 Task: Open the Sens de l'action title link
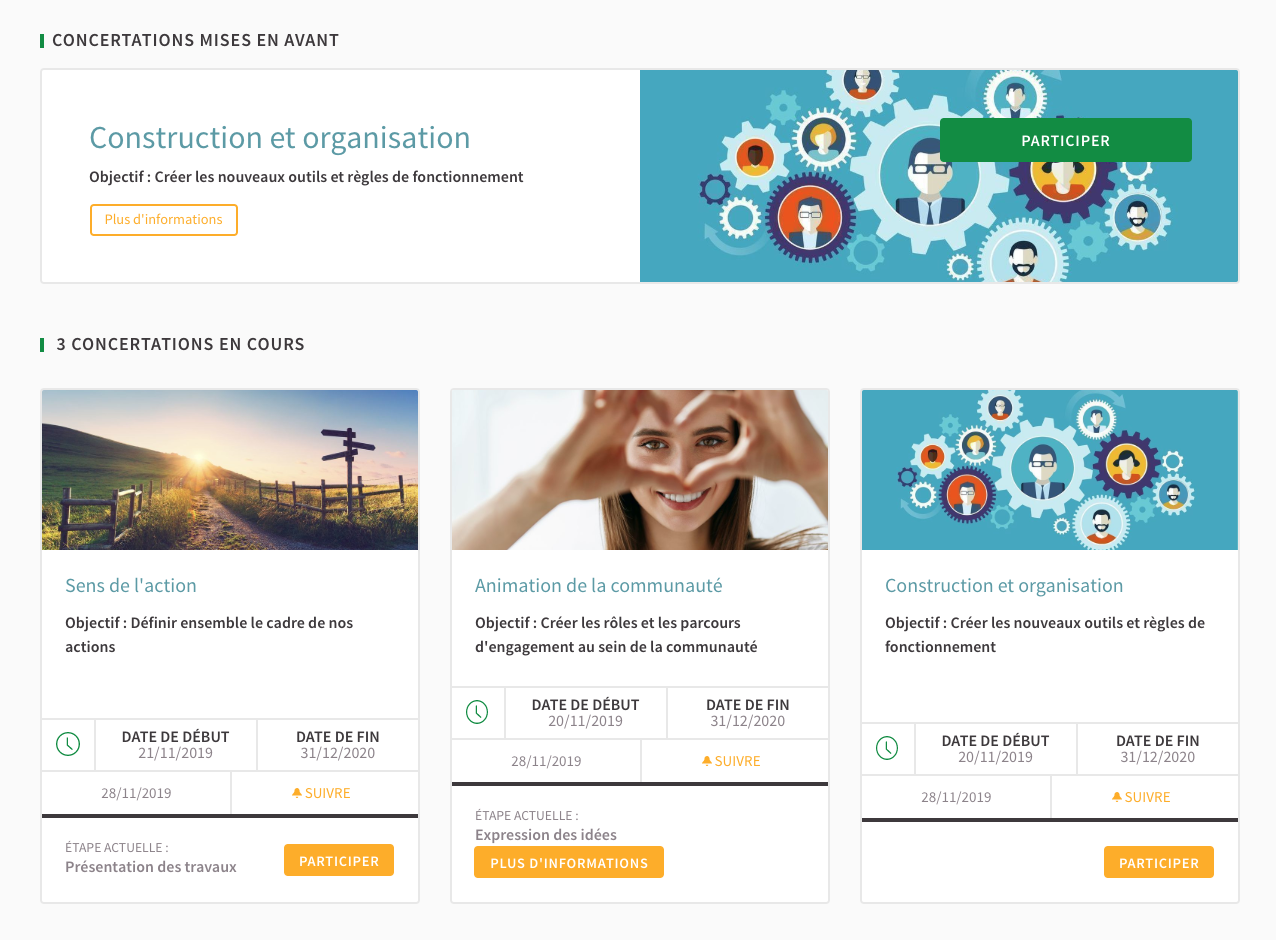[x=131, y=585]
